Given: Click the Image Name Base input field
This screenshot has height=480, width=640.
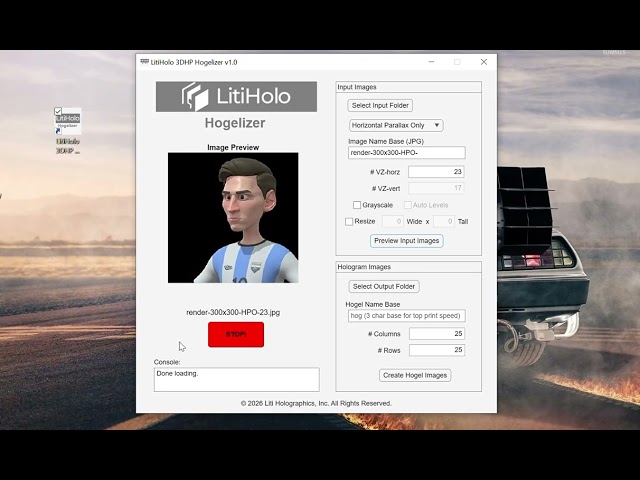Looking at the screenshot, I should tap(407, 153).
